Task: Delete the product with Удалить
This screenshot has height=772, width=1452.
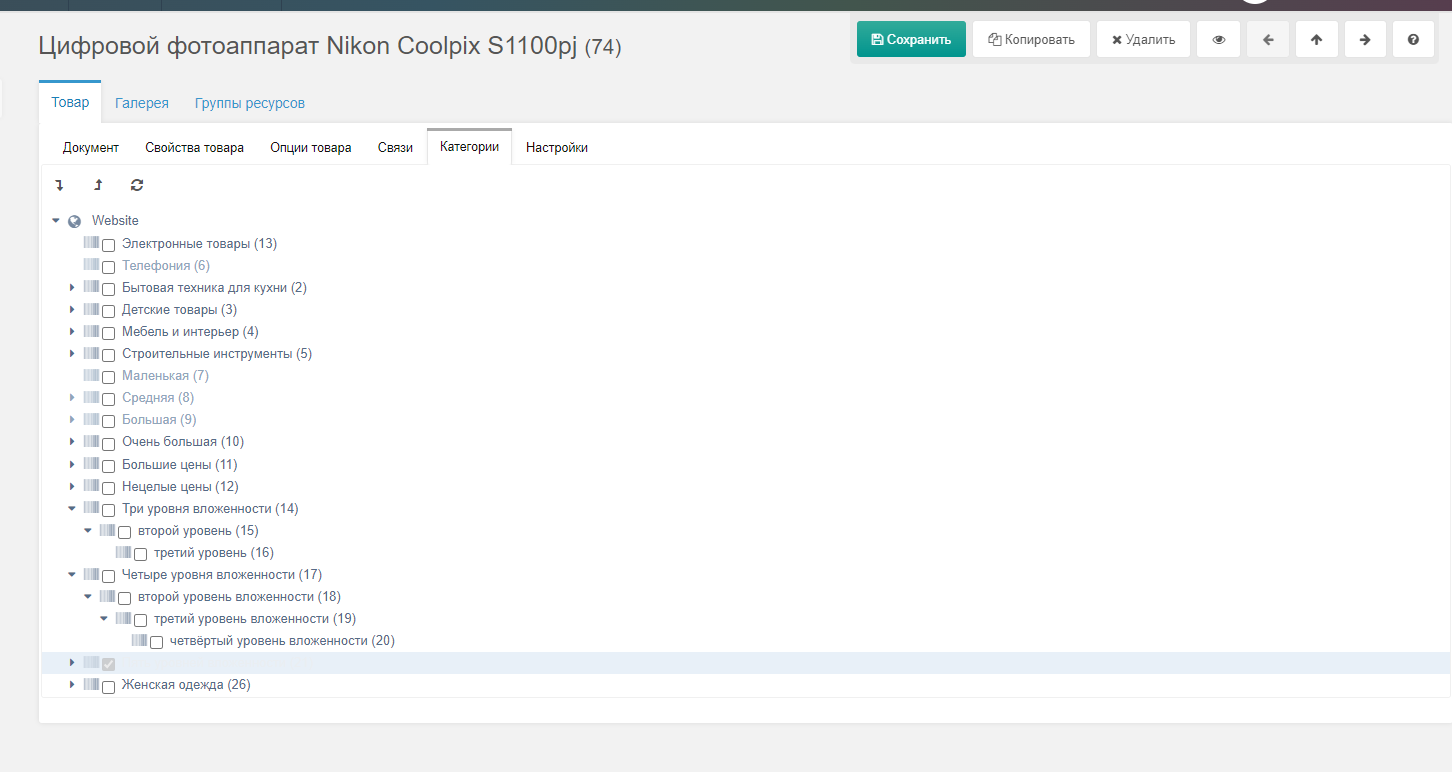Action: pos(1143,40)
